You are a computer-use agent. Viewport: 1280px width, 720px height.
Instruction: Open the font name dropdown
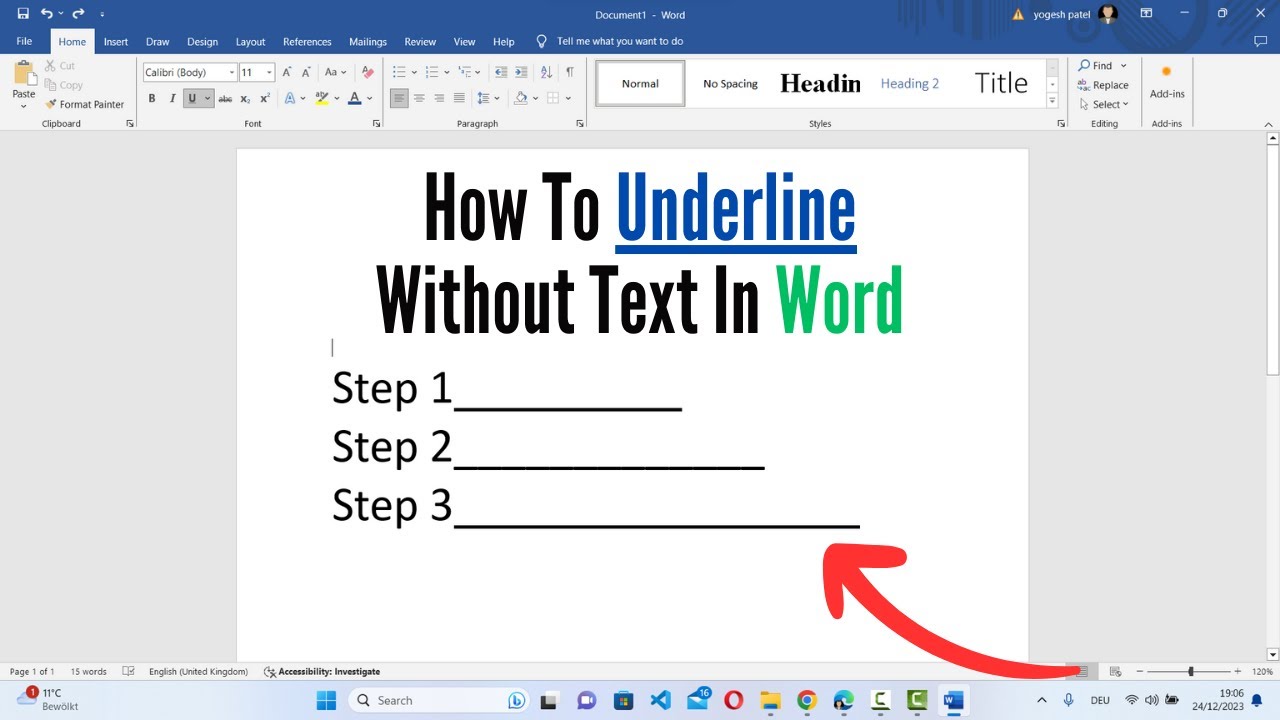(232, 72)
